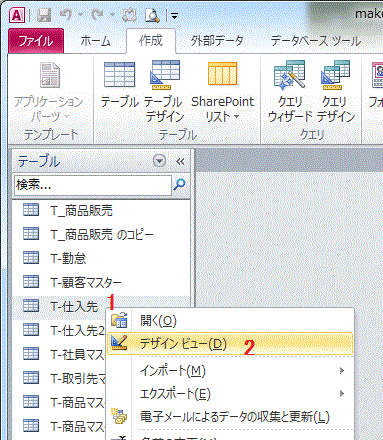
Task: Select the T_商品販売 table
Action: [101, 210]
